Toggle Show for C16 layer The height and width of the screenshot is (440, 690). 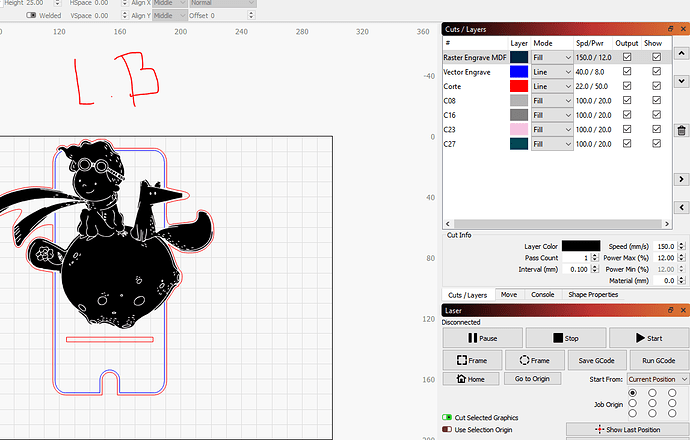(x=657, y=114)
